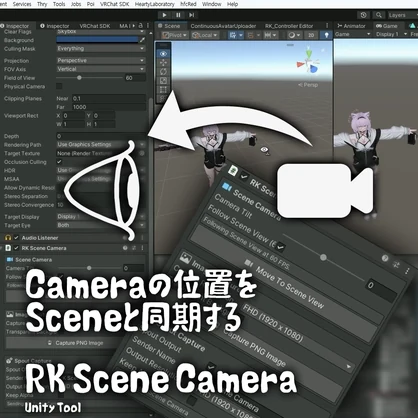The height and width of the screenshot is (418, 418).
Task: Open the VRChat SDK menu in the menu bar
Action: tap(114, 4)
